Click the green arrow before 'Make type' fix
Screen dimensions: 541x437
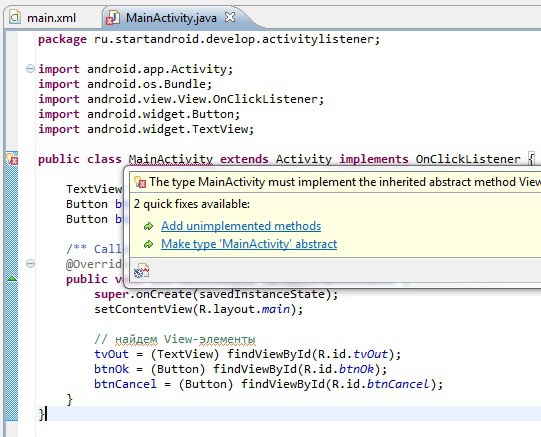pyautogui.click(x=148, y=244)
